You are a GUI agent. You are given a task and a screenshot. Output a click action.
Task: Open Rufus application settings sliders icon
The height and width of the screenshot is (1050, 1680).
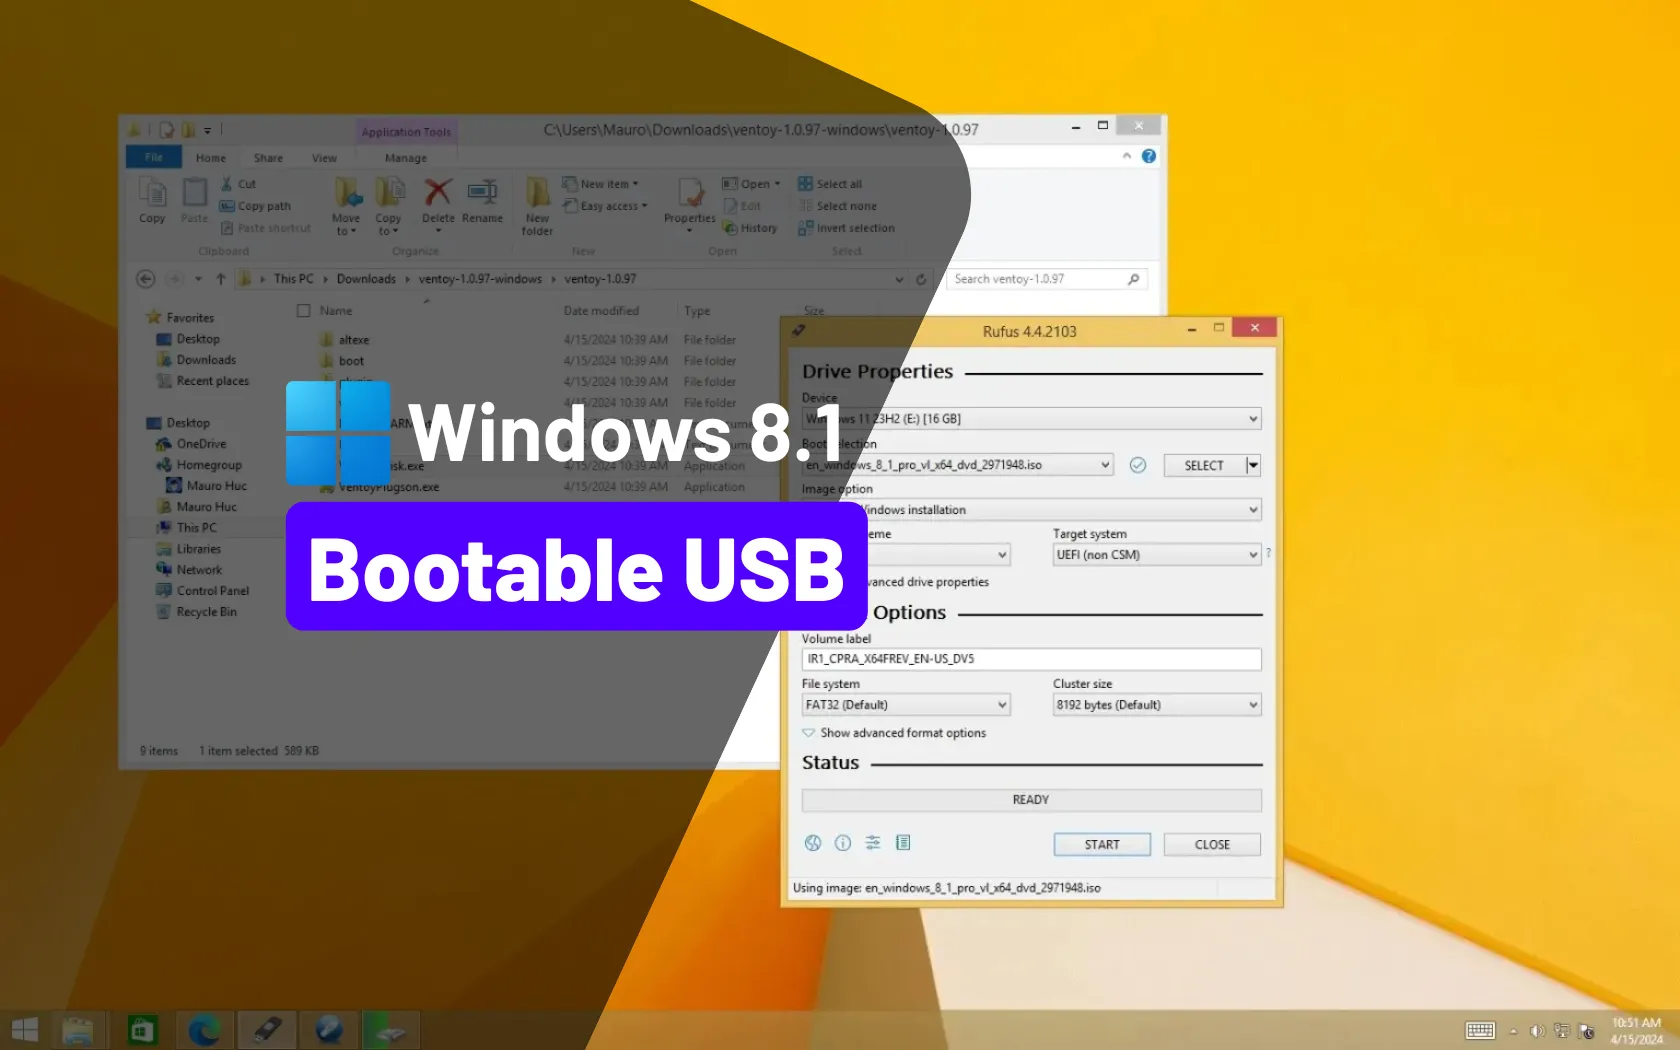click(x=873, y=843)
